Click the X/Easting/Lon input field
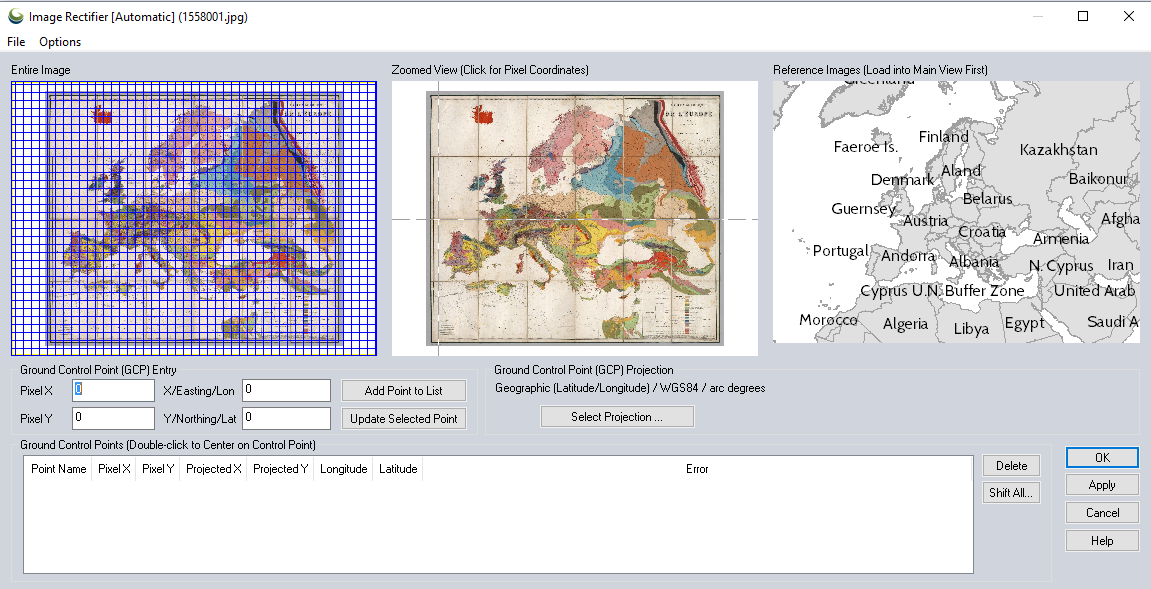Viewport: 1151px width, 589px height. tap(286, 390)
